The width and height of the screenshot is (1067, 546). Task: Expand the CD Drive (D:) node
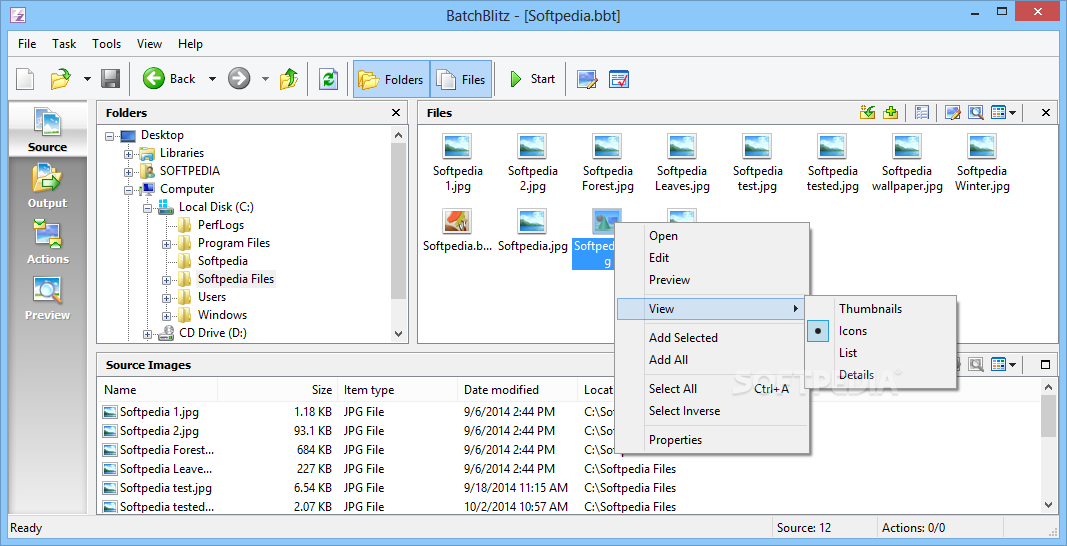point(148,334)
